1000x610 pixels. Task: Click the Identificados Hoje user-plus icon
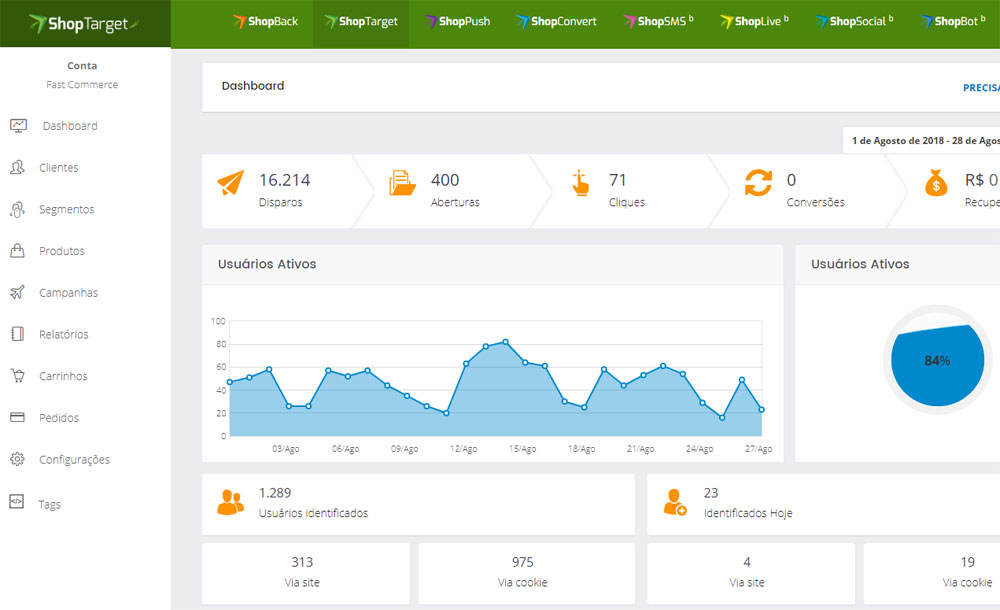[x=675, y=502]
